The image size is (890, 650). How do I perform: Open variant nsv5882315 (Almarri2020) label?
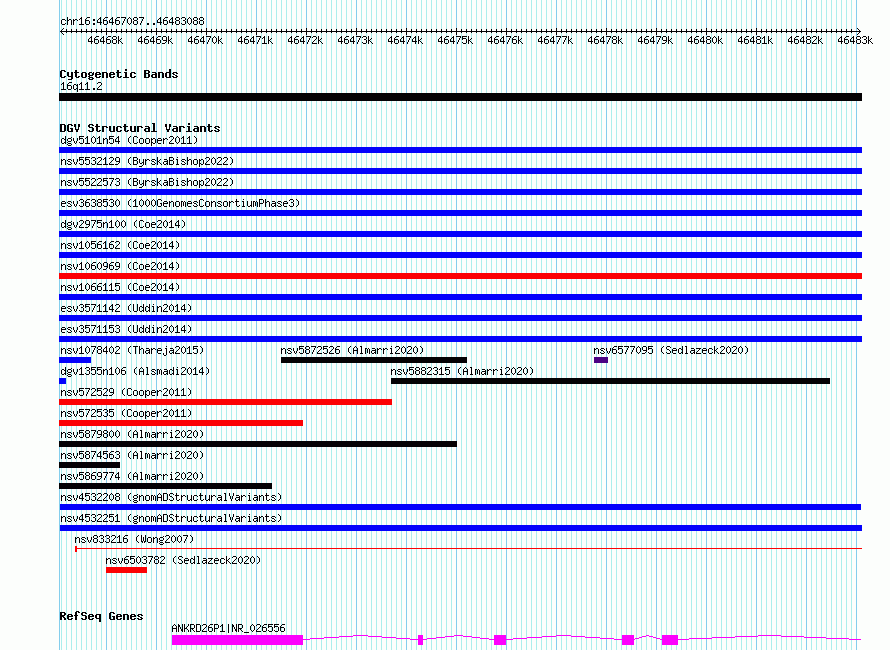[462, 371]
